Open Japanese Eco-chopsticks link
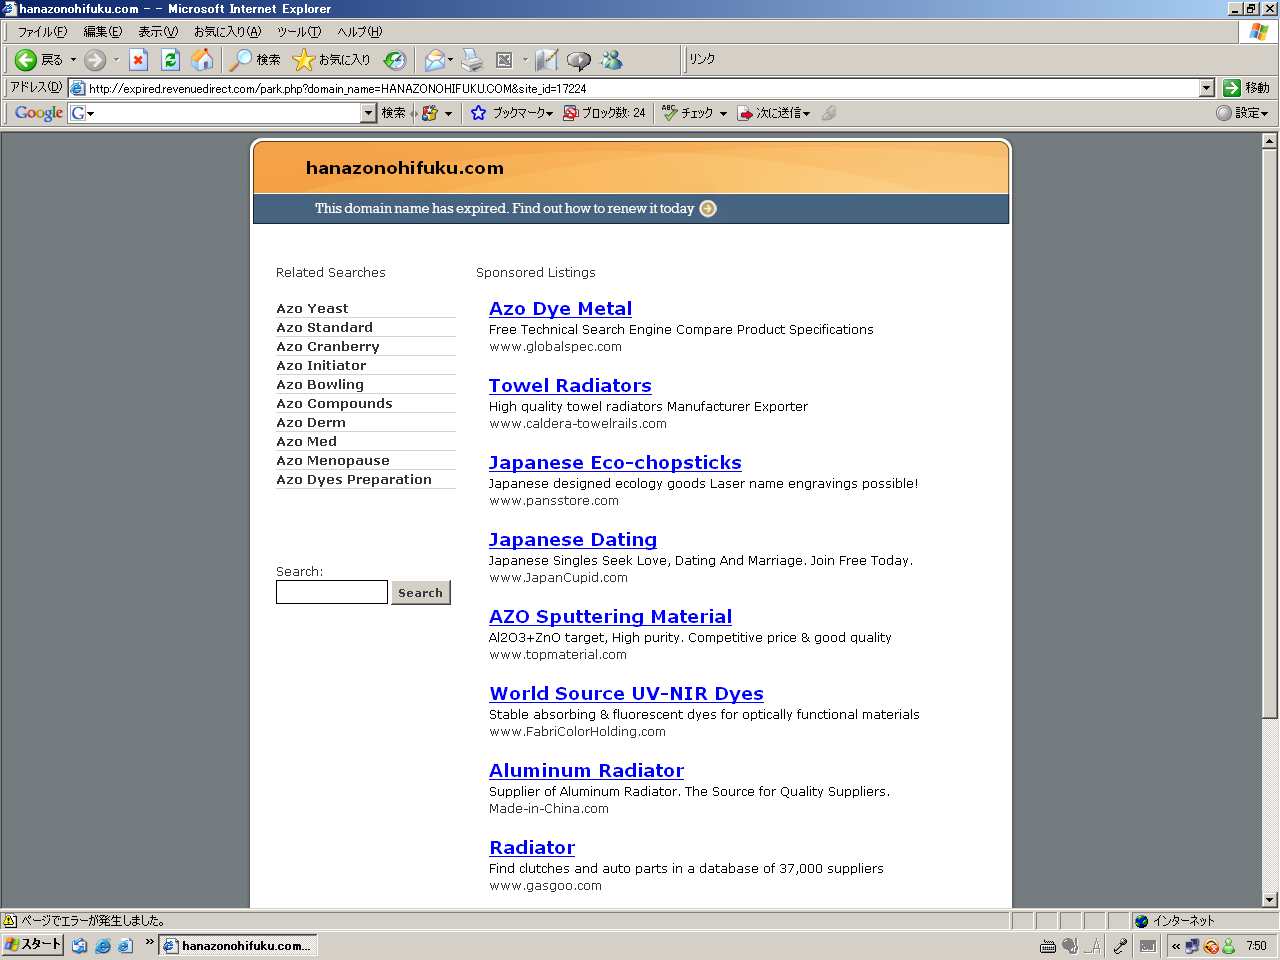This screenshot has width=1280, height=960. [x=615, y=463]
